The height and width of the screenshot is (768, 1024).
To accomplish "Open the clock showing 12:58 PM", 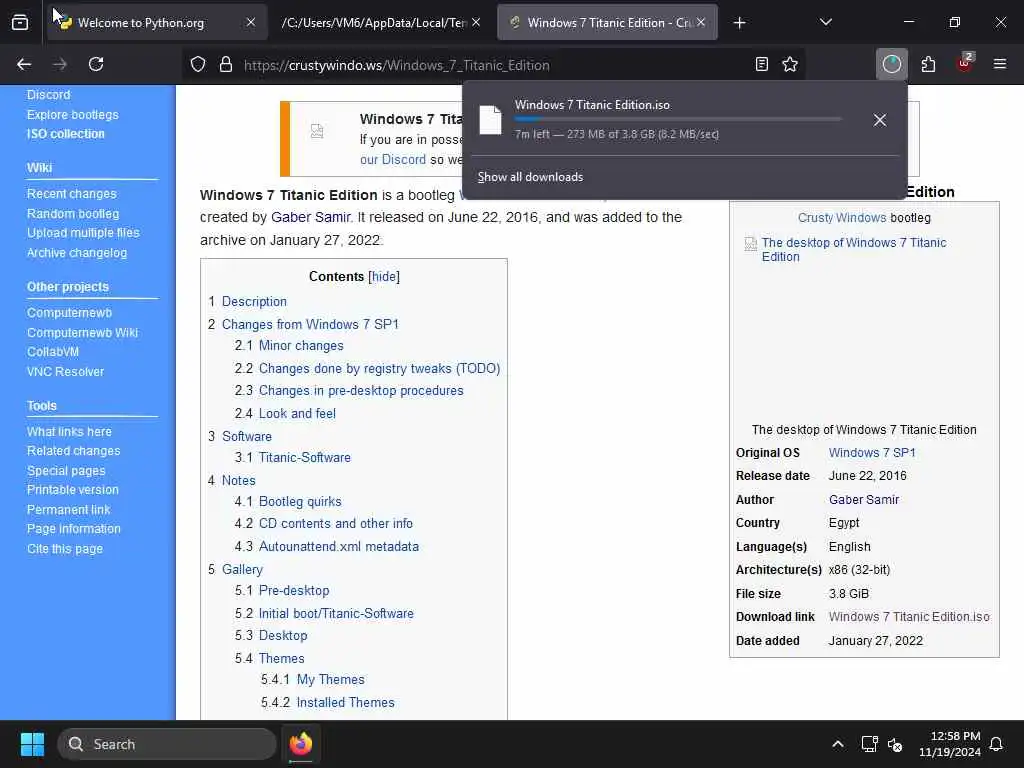I will point(950,744).
